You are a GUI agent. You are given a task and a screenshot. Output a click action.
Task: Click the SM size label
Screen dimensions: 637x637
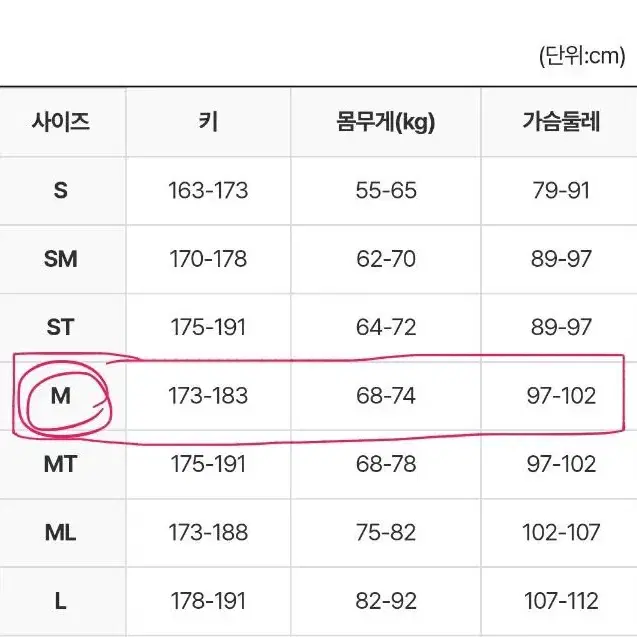click(61, 259)
